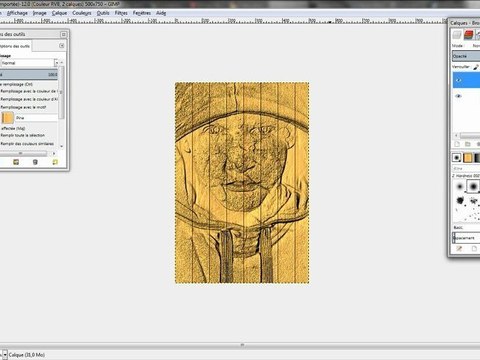Adjust the Espacement brush spacing slider
This screenshot has height=360, width=480.
pyautogui.click(x=466, y=238)
